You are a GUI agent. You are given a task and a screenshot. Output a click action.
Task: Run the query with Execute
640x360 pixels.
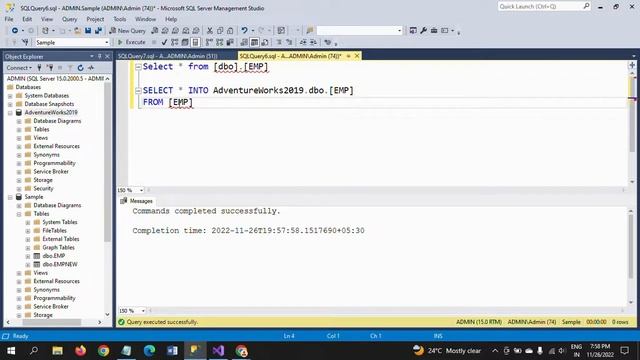[131, 42]
